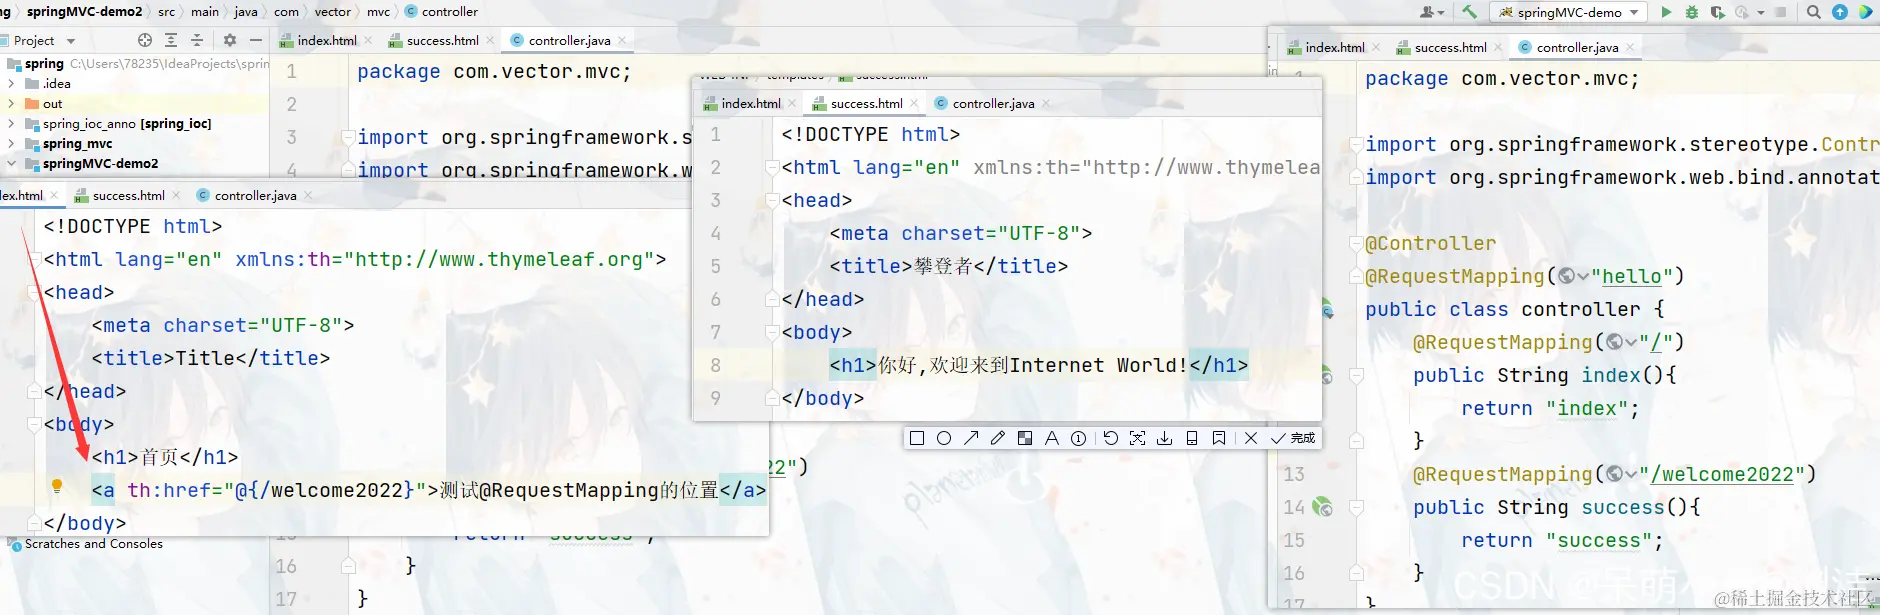Click the springMVC-demo2 breadcrumb
This screenshot has width=1880, height=615.
84,12
